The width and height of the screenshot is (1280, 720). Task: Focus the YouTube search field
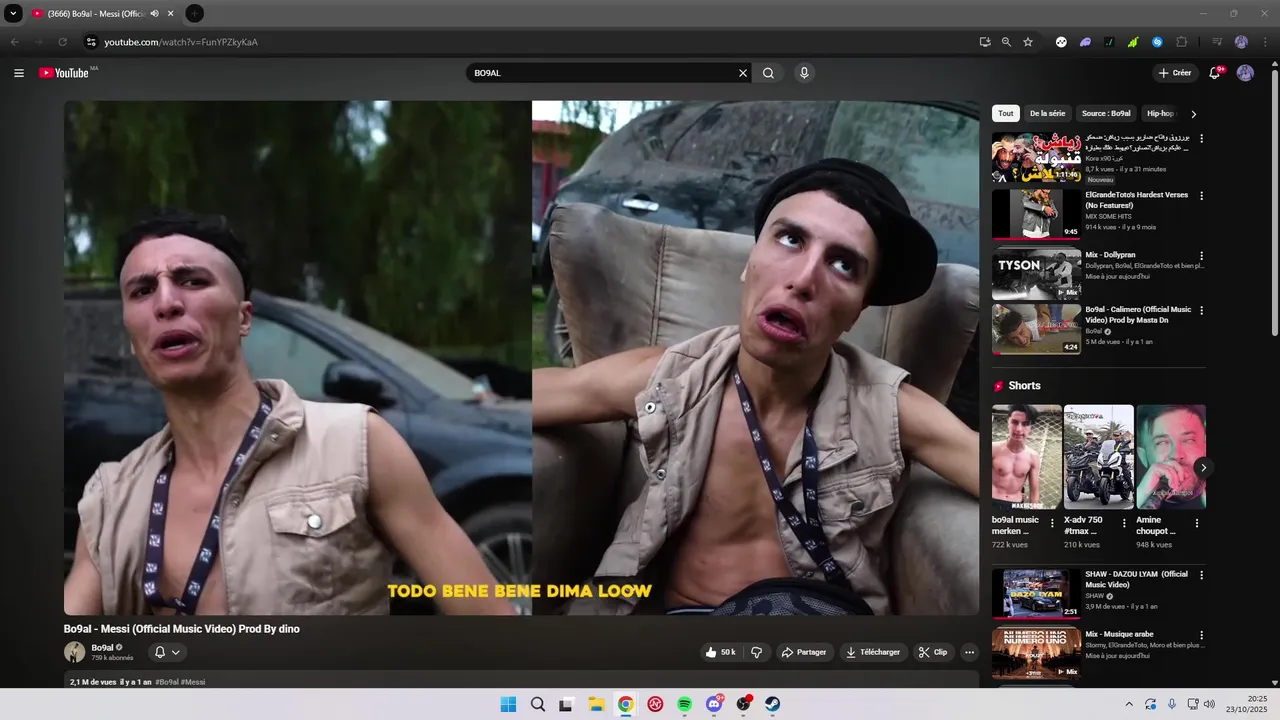pos(603,73)
